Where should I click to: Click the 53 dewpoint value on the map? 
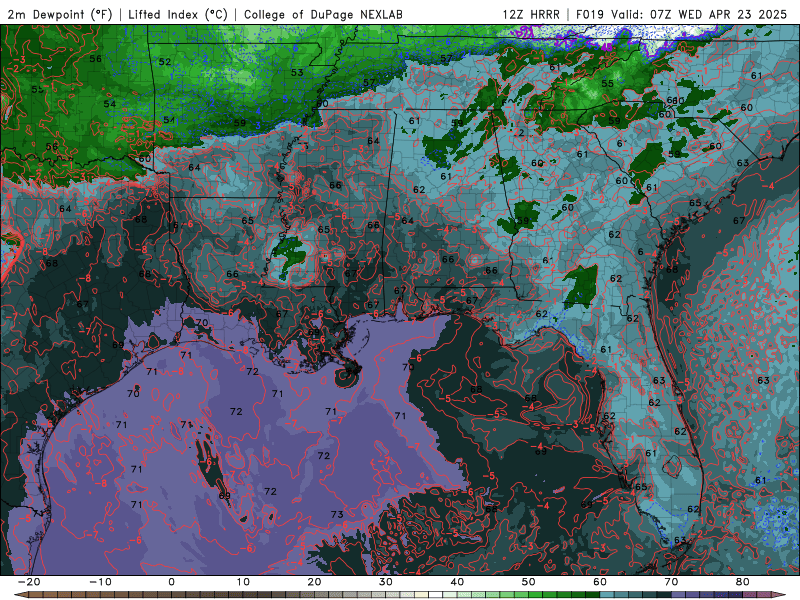(297, 72)
